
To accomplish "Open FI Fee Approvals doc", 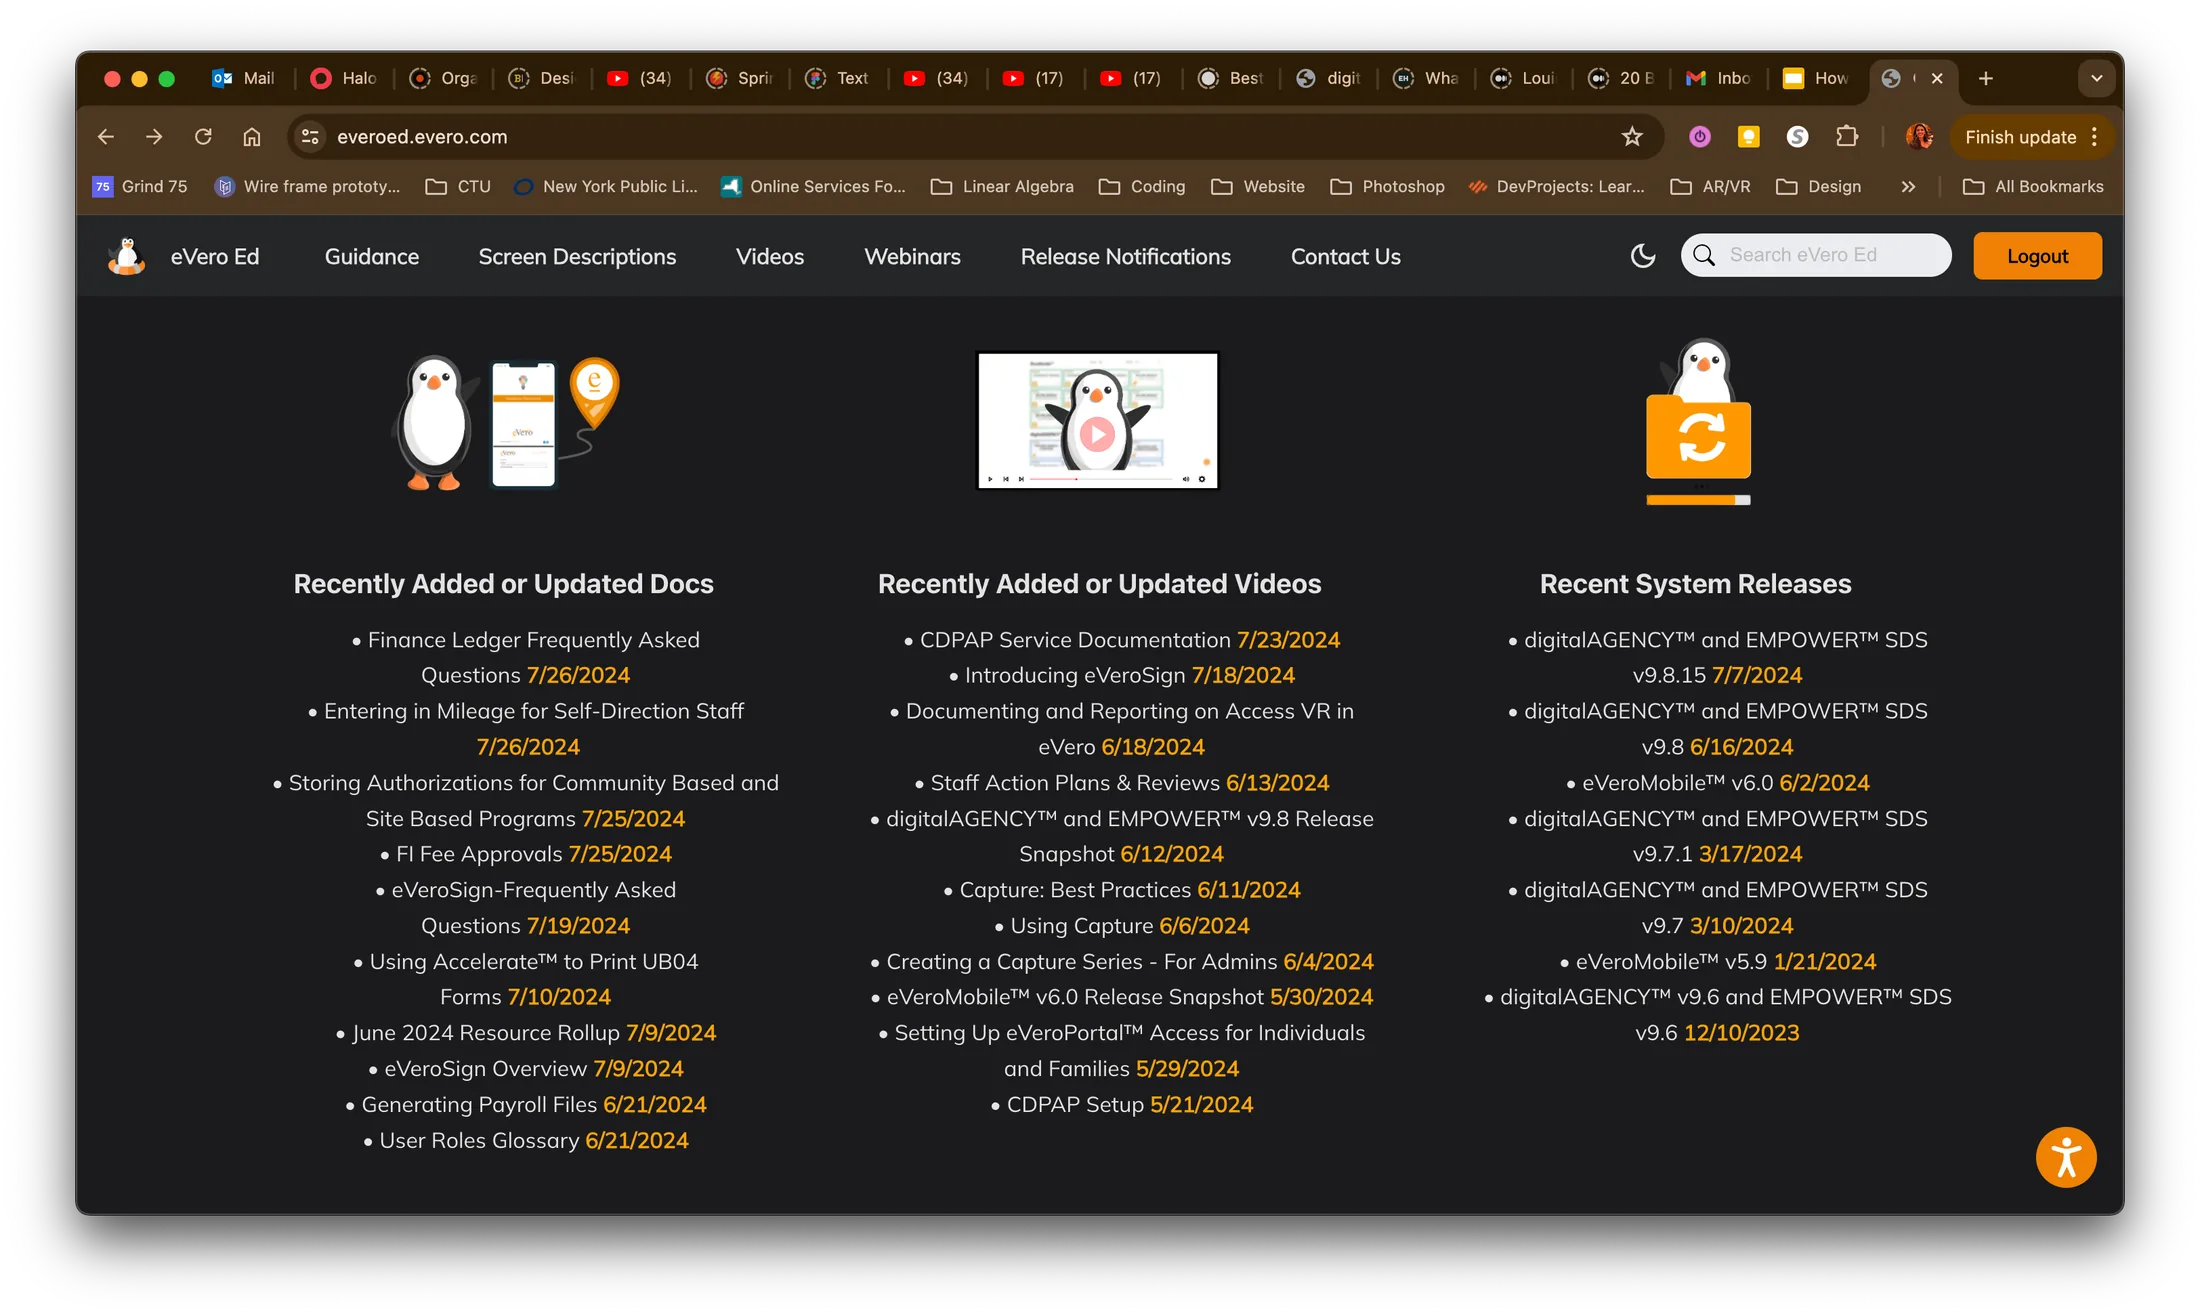I will click(x=525, y=854).
